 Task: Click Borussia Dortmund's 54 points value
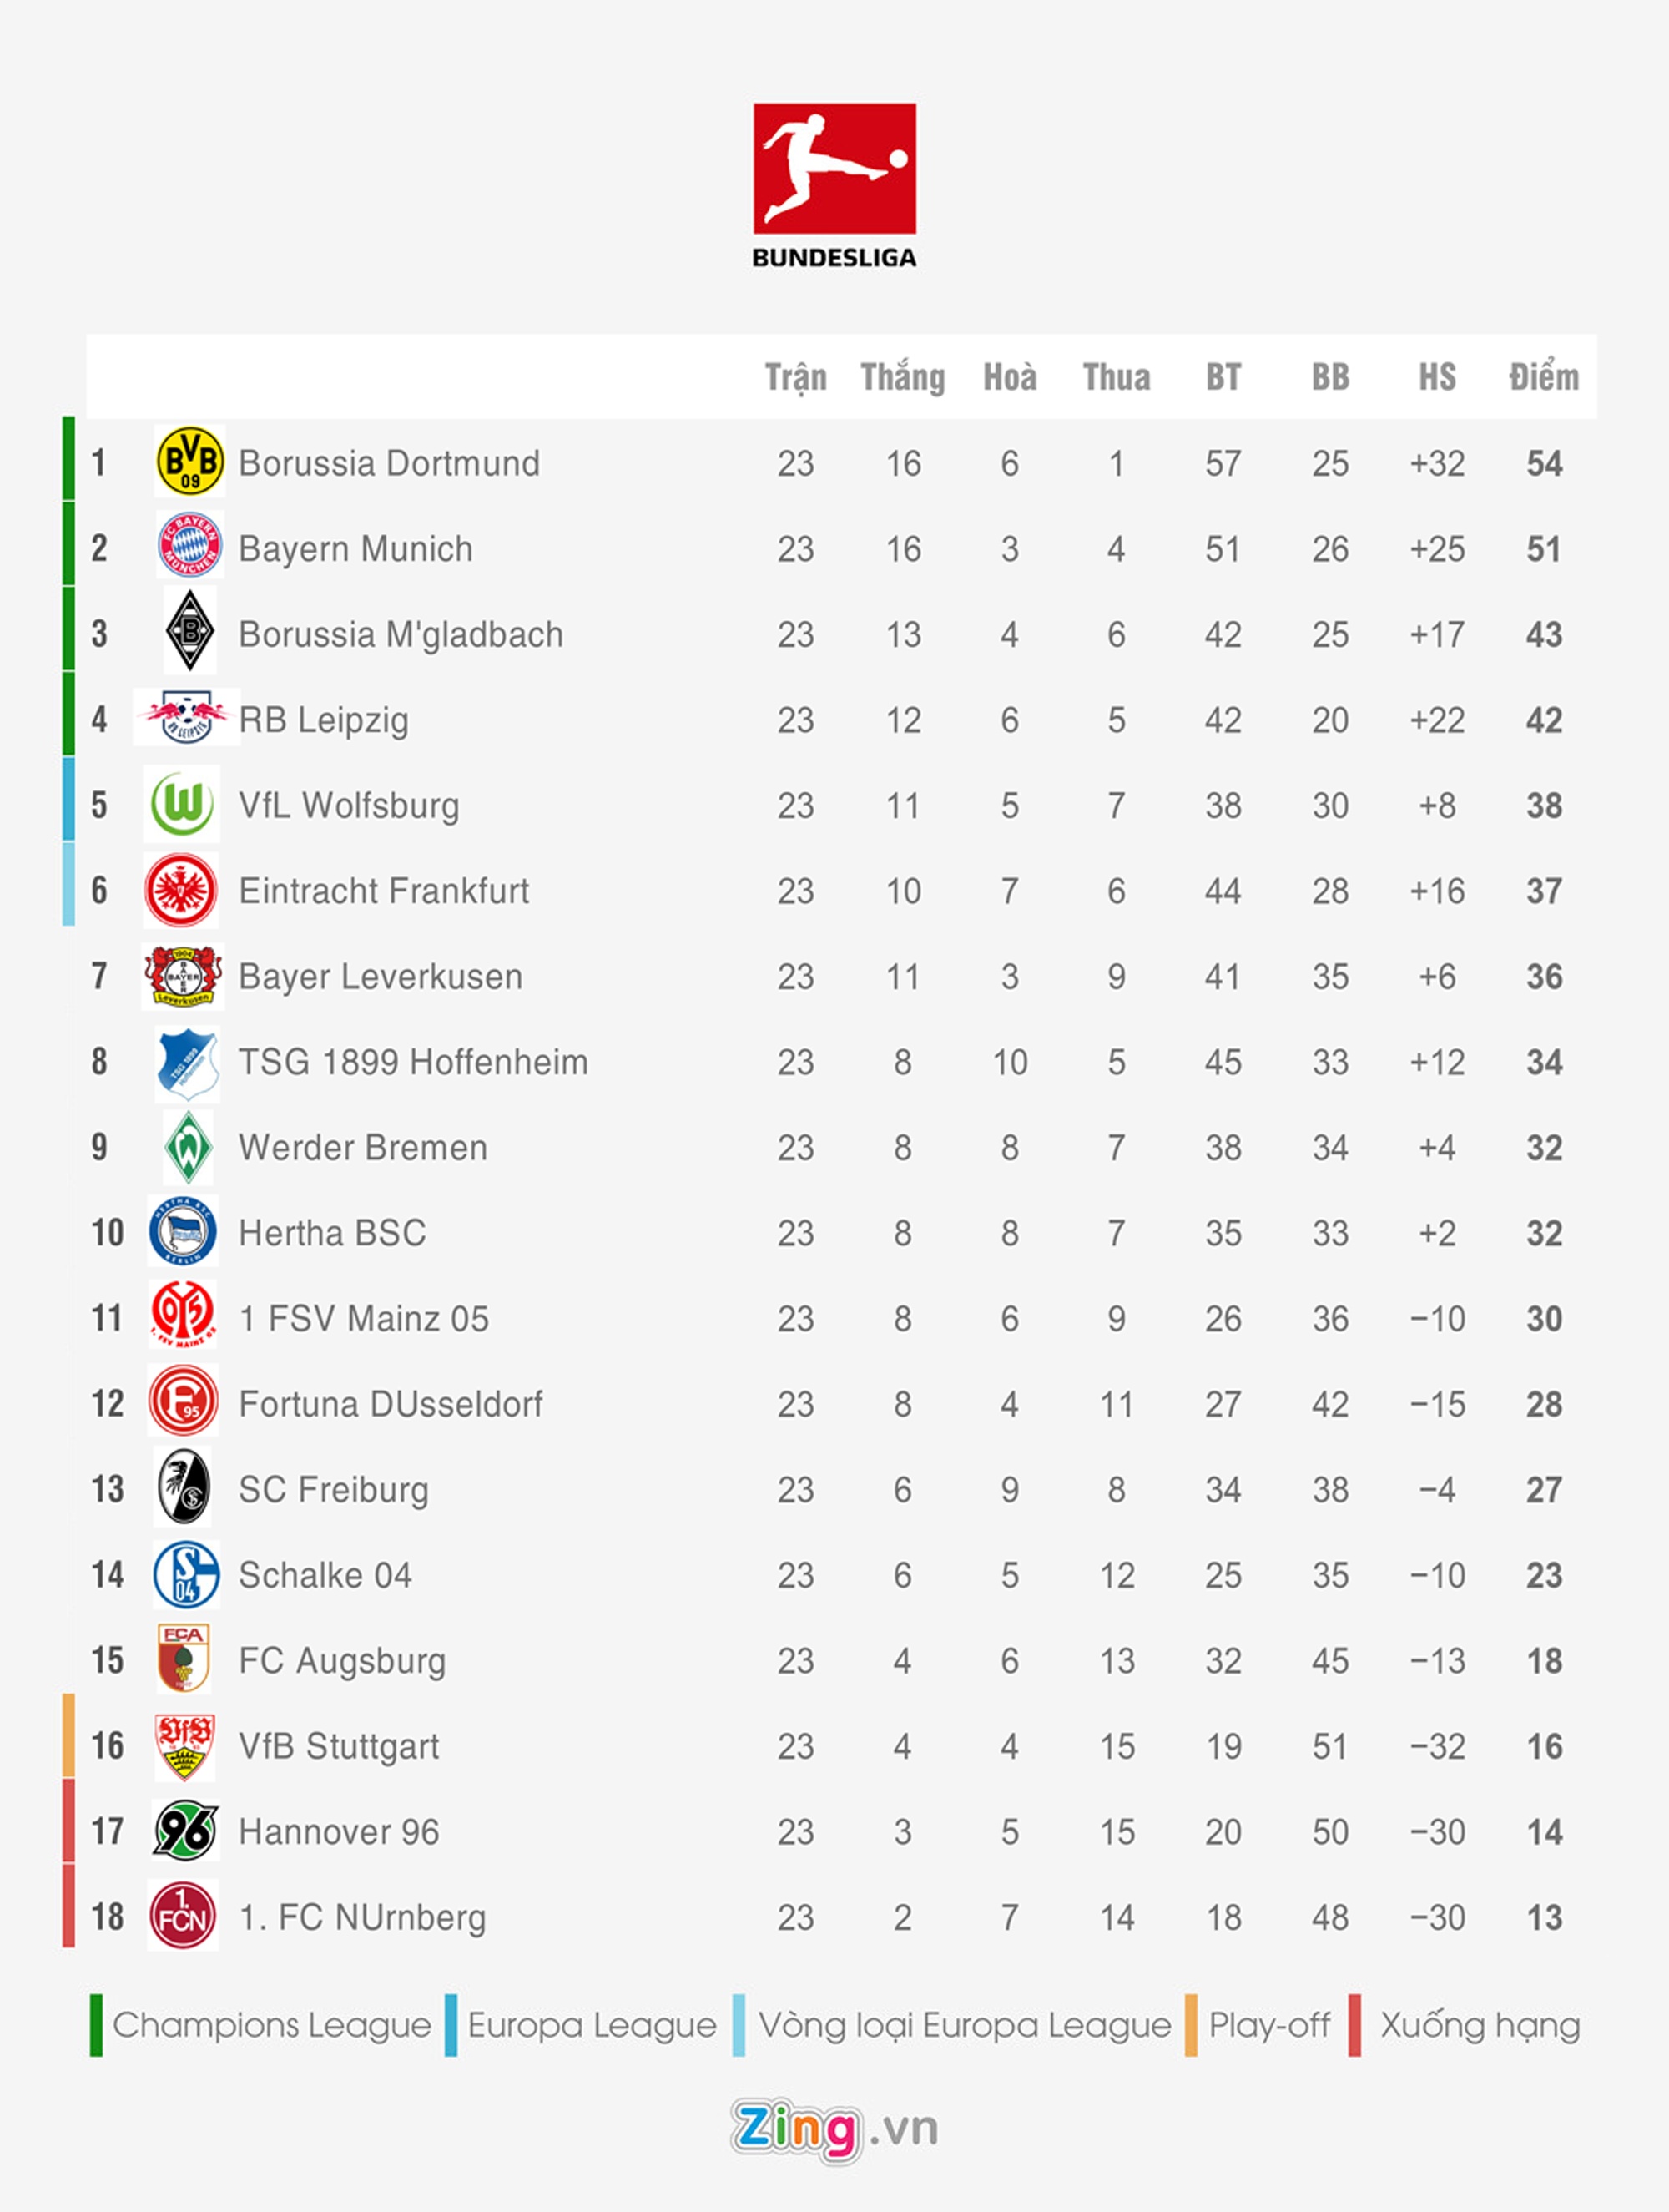point(1543,463)
